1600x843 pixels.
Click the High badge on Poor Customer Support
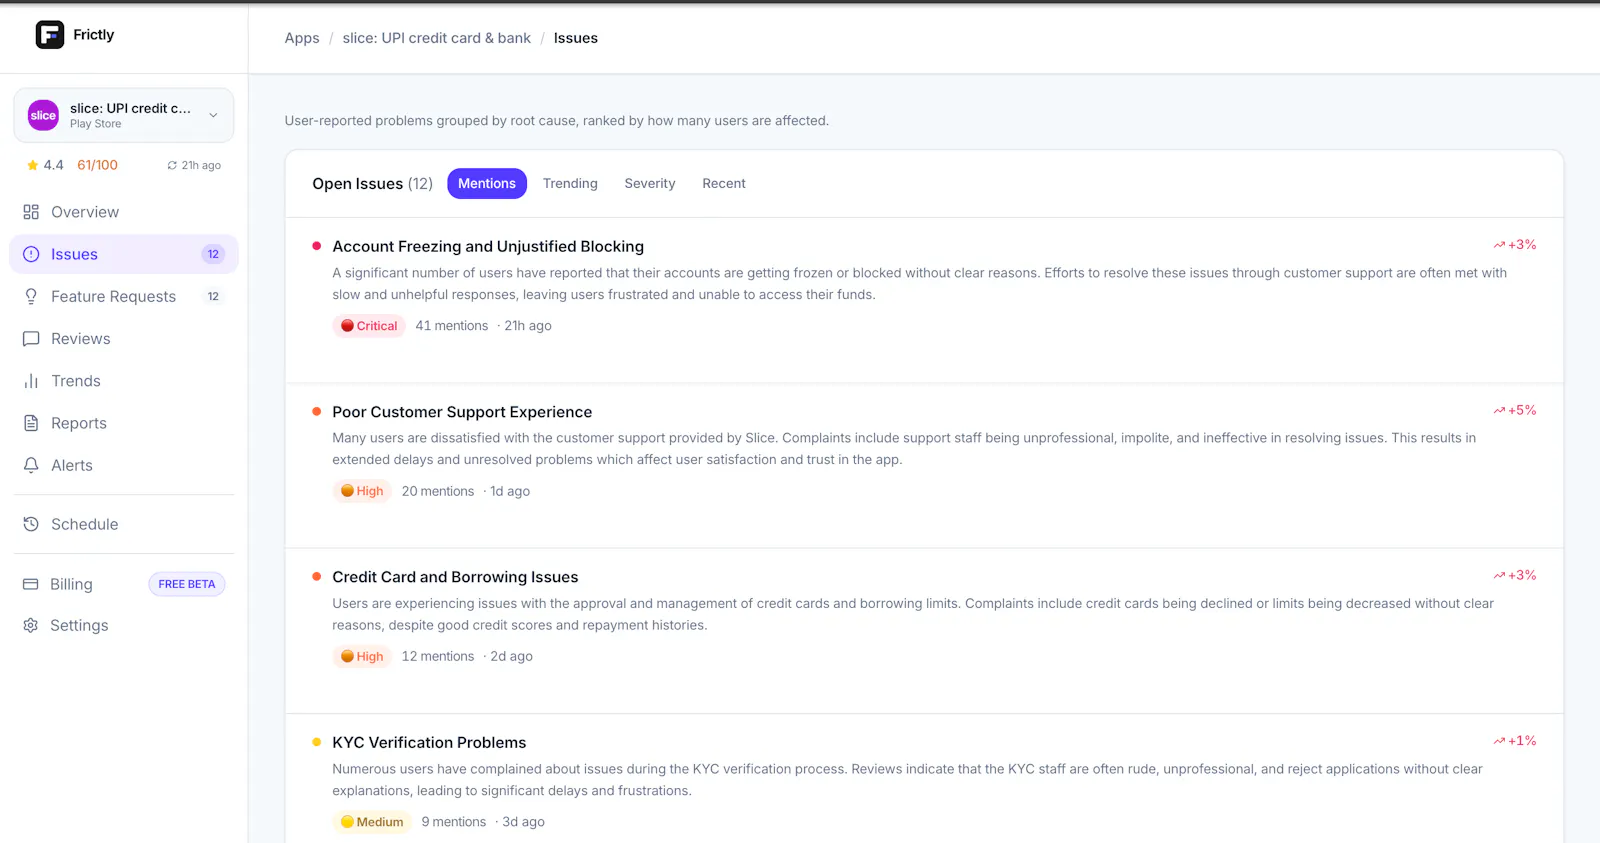coord(362,491)
